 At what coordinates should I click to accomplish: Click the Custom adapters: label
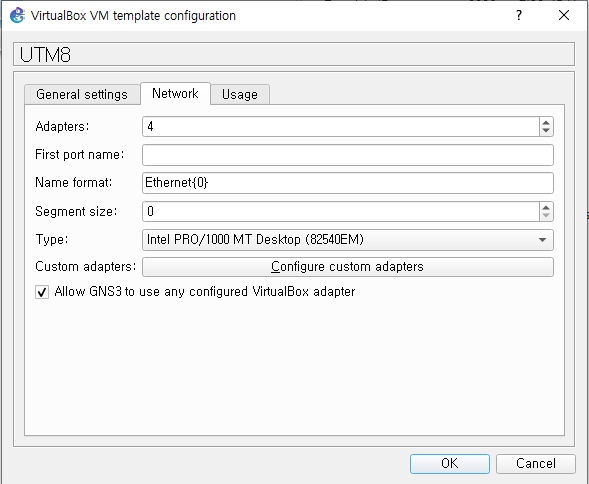click(86, 266)
